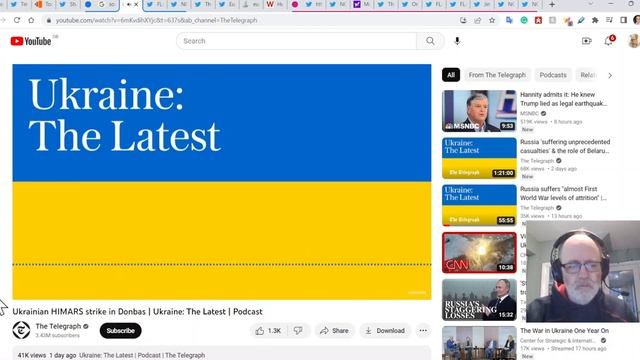Start voice search with the microphone icon
The height and width of the screenshot is (360, 640).
pyautogui.click(x=457, y=41)
